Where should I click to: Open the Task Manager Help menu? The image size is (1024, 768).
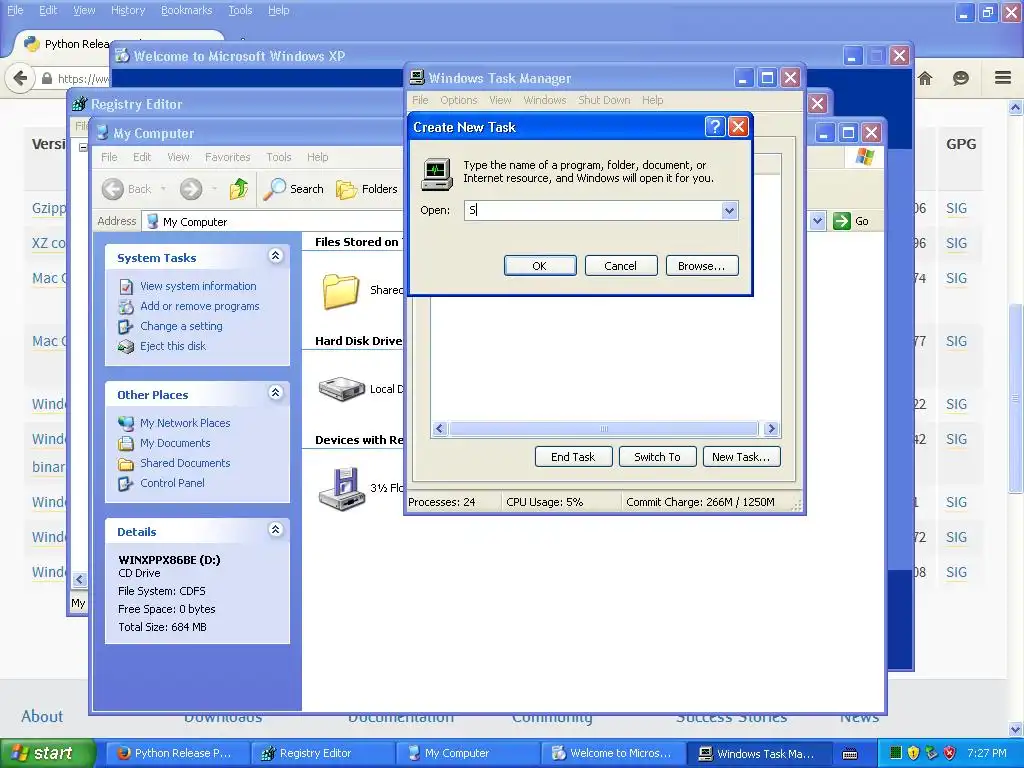tap(652, 100)
